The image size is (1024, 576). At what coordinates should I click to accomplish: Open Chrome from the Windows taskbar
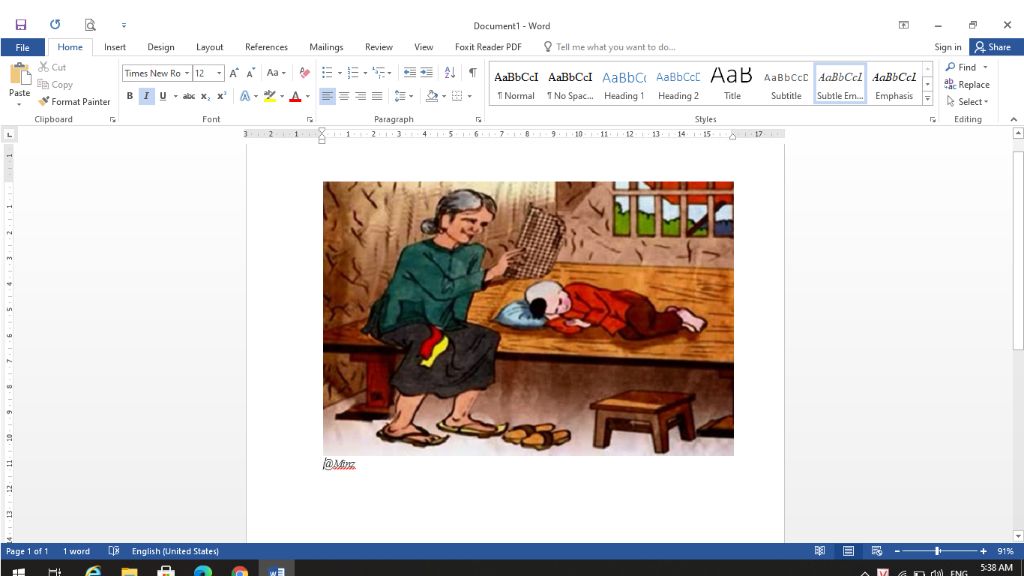tap(240, 571)
